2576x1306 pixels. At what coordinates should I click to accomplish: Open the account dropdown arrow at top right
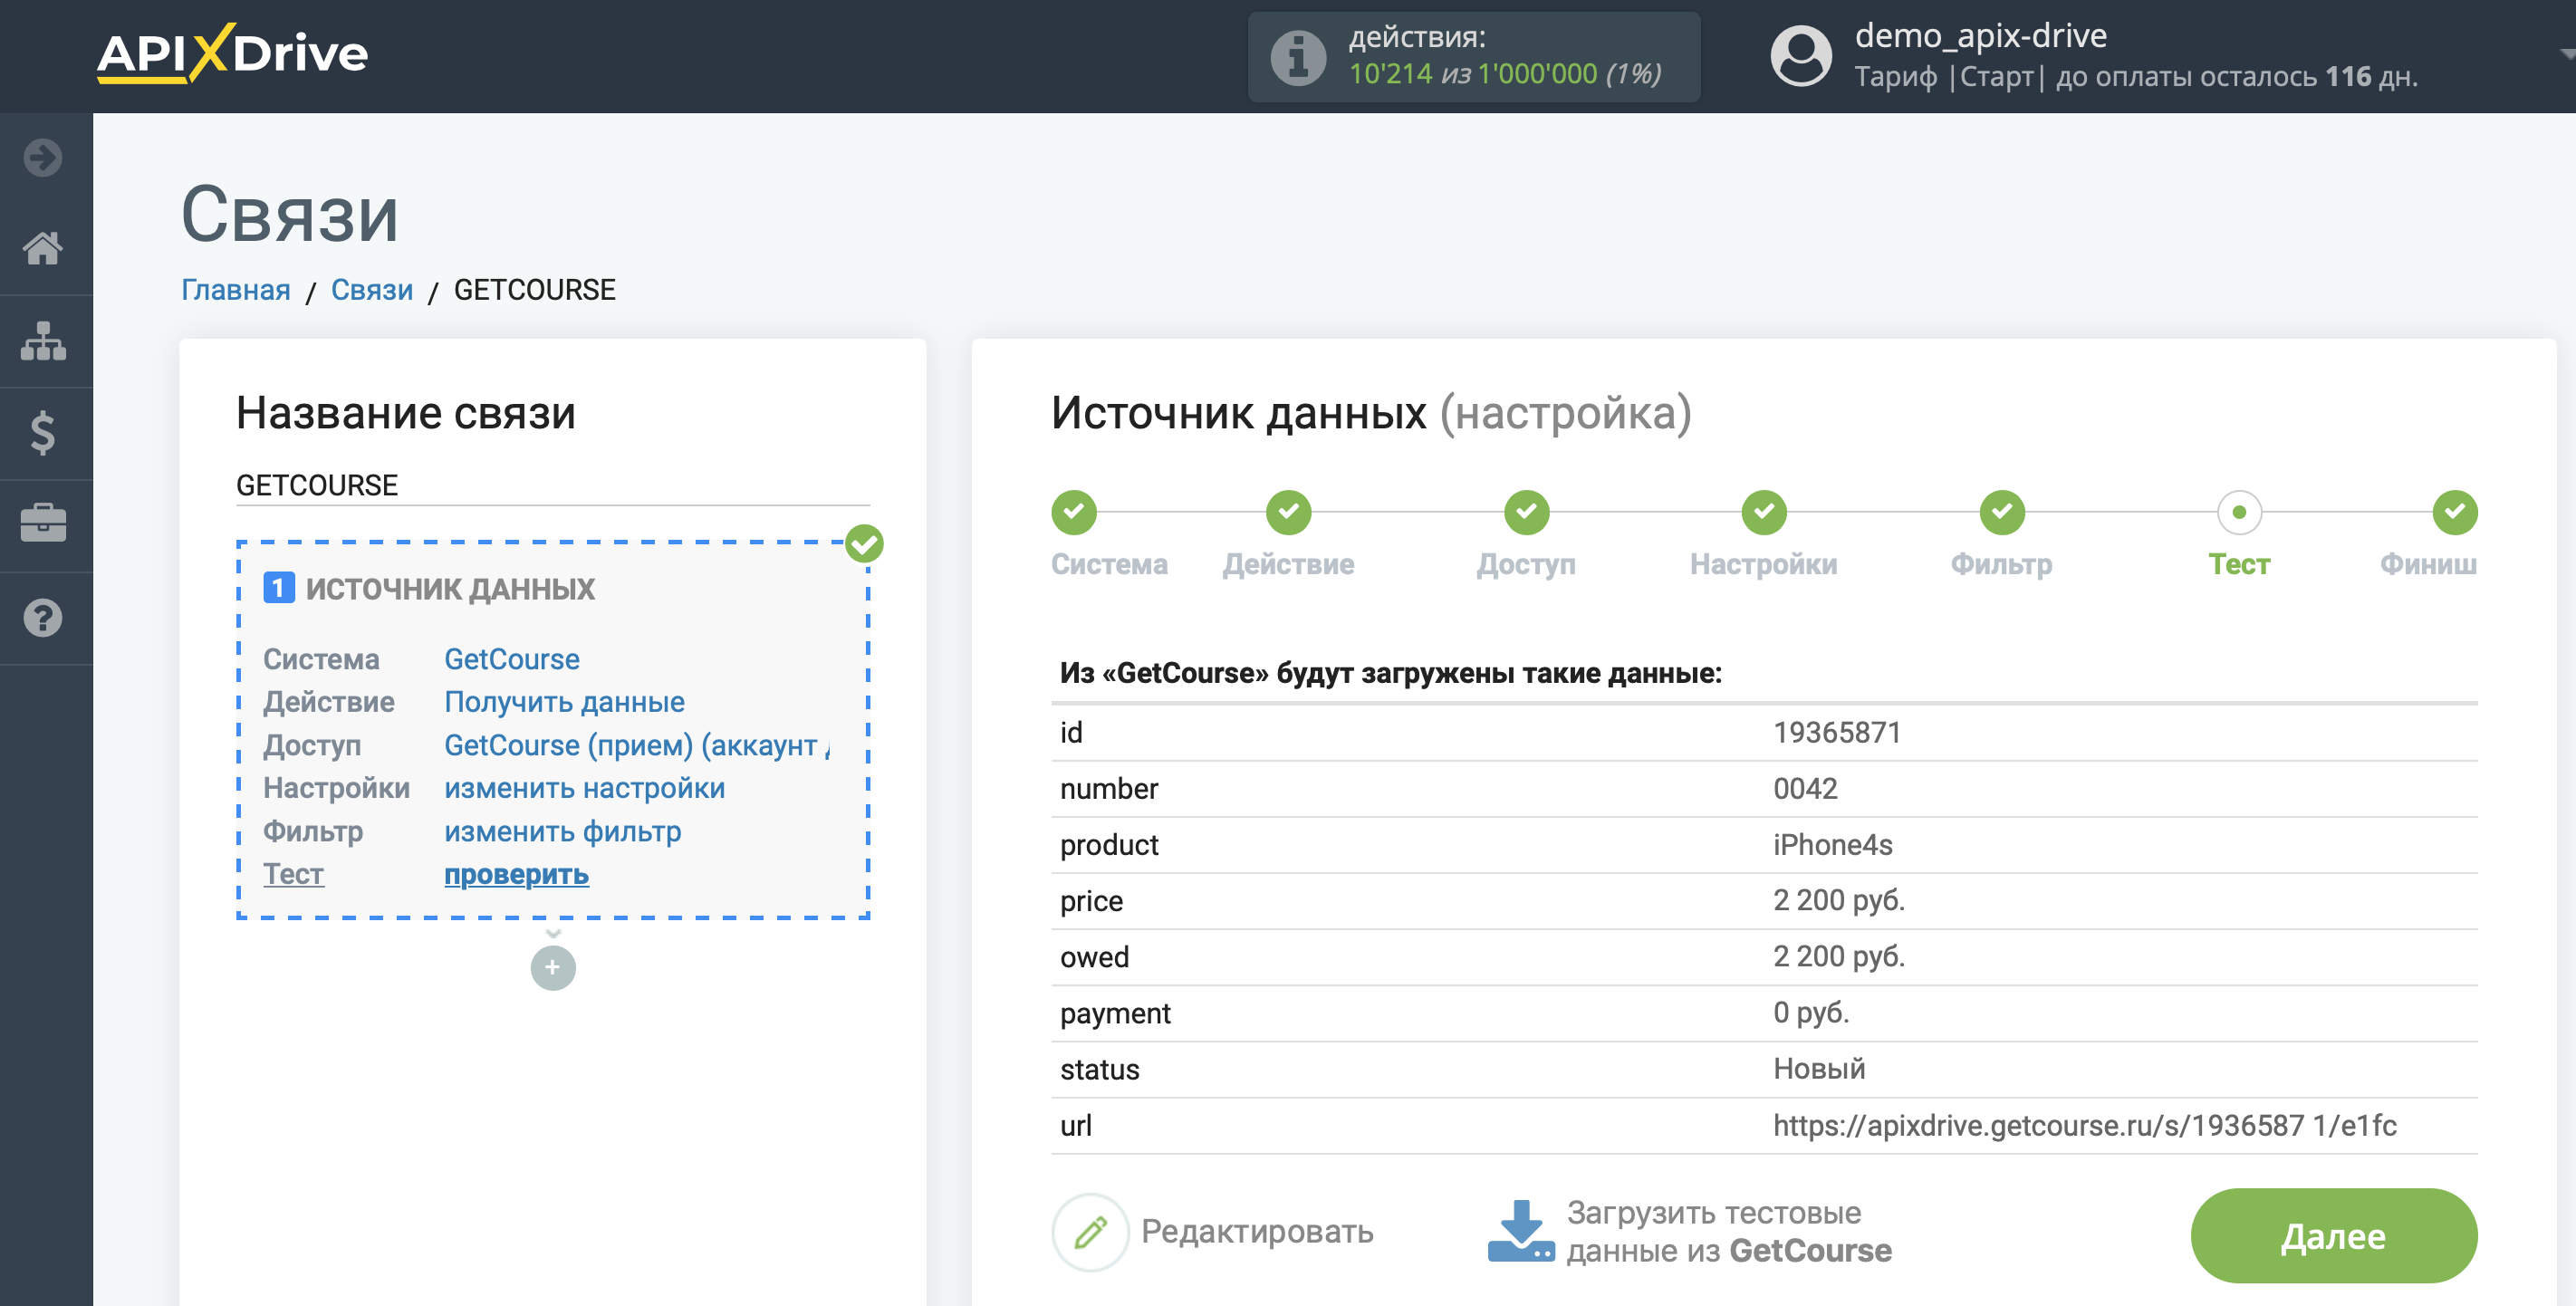point(2567,54)
